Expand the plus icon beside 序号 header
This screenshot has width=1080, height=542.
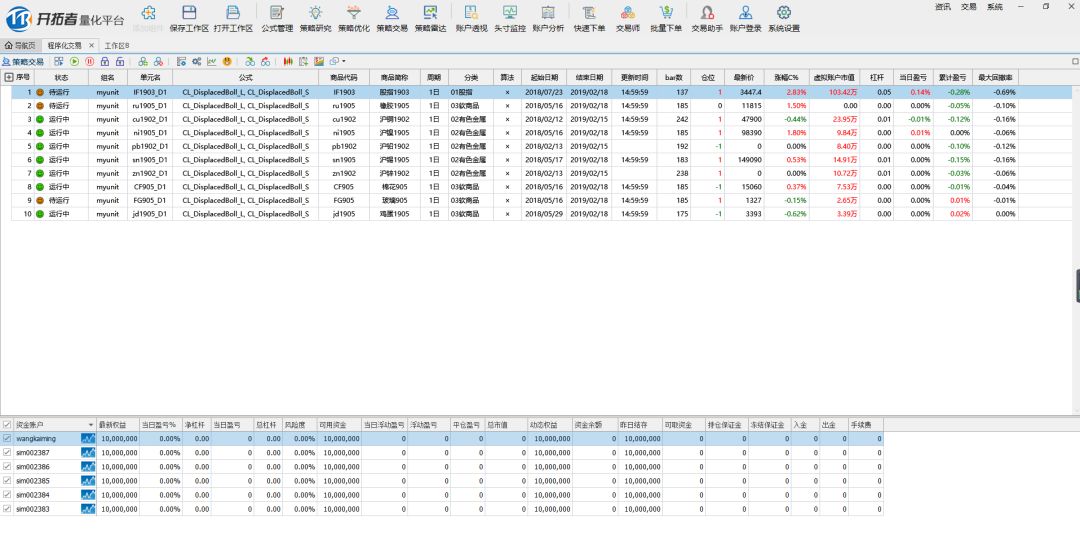[9, 77]
